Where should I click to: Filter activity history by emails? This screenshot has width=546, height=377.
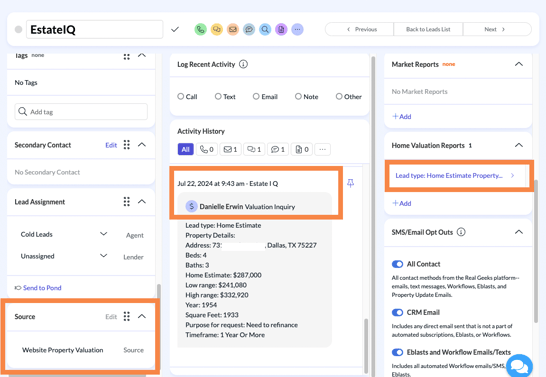[x=230, y=149]
